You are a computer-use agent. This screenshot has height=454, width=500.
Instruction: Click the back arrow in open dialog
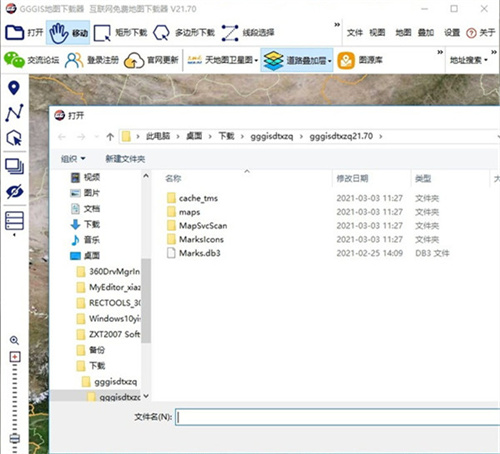pos(62,137)
